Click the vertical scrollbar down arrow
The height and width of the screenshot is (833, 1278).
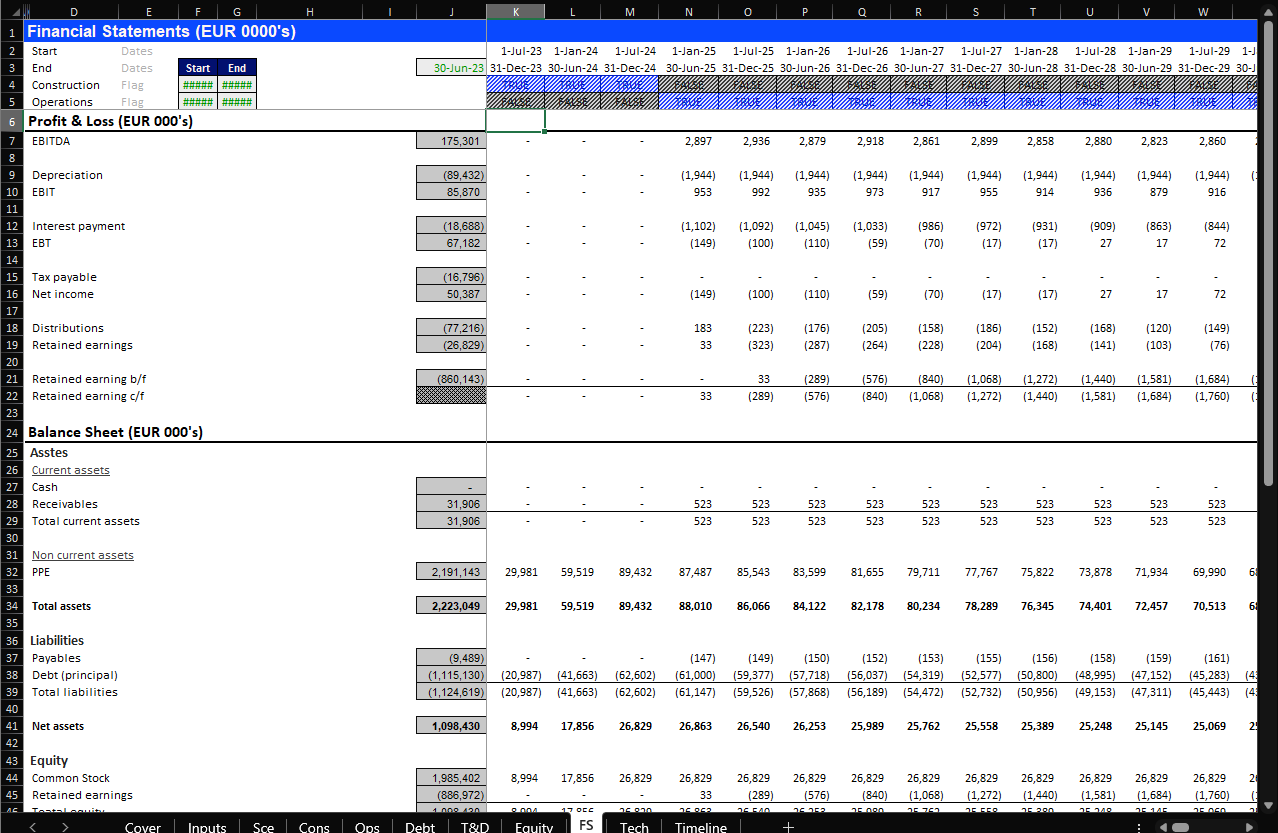tap(1268, 805)
